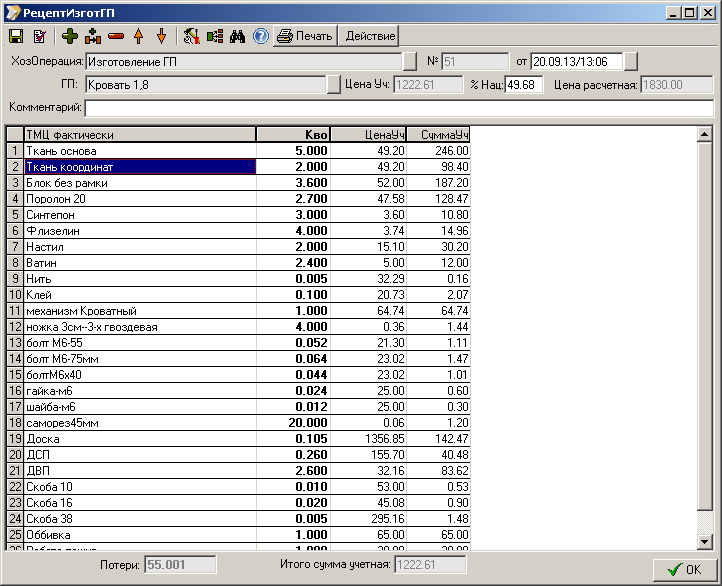The image size is (722, 586).
Task: Select the row Настил
Action: (238, 247)
